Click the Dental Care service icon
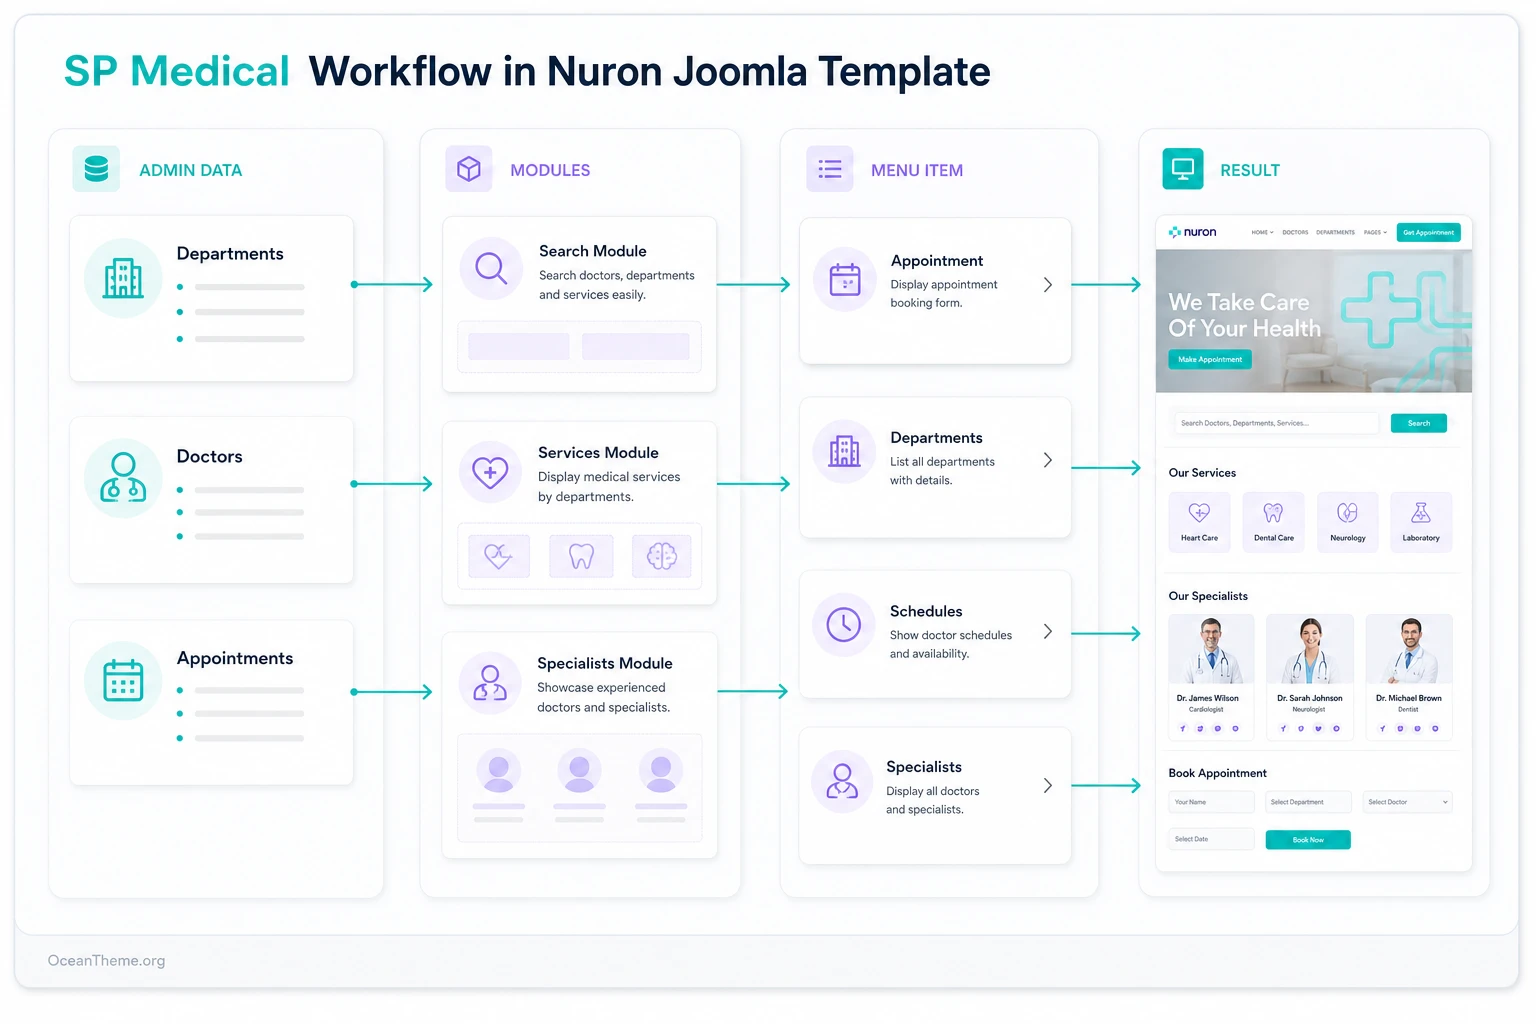This screenshot has height=1024, width=1536. click(x=1273, y=513)
